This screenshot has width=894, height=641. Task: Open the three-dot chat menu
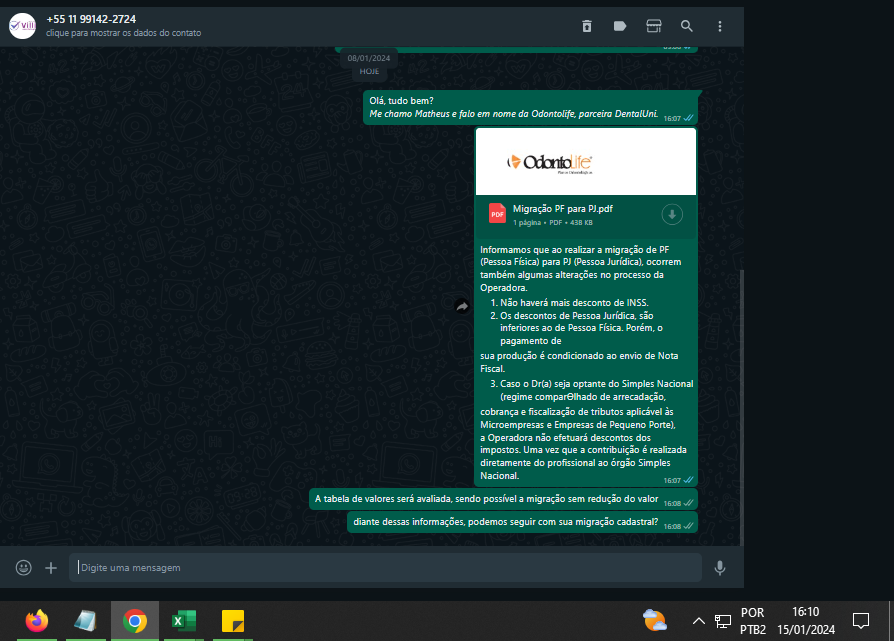(x=720, y=26)
